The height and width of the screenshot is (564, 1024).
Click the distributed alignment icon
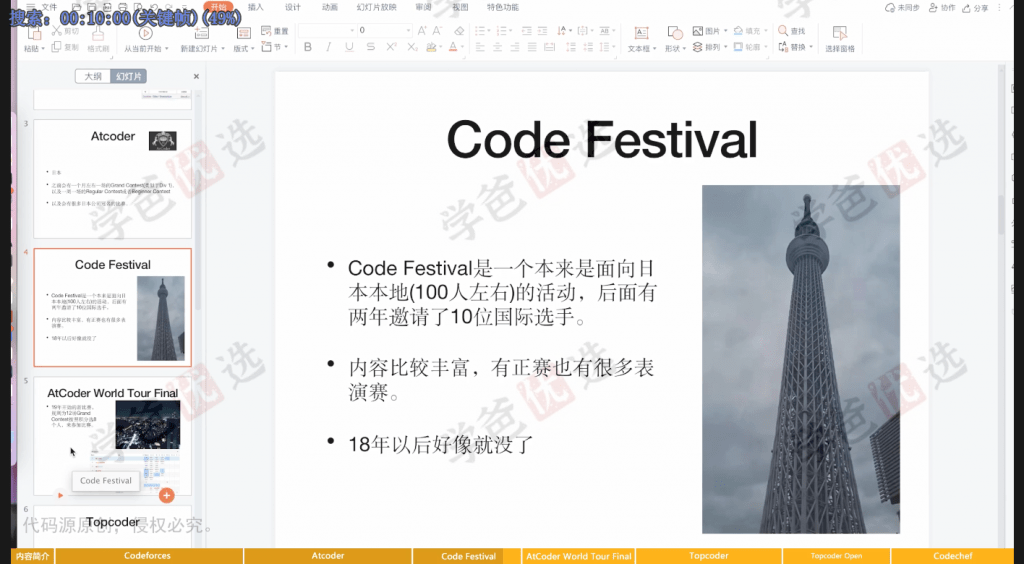tap(549, 47)
